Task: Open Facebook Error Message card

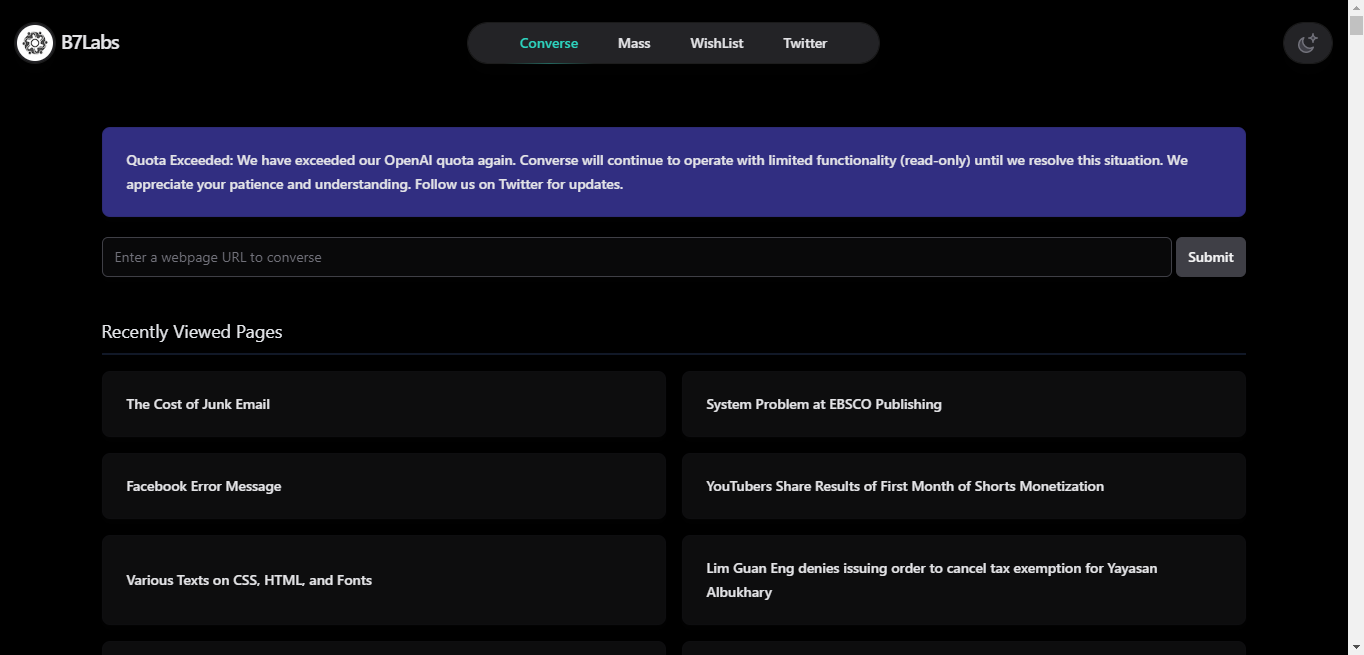Action: [x=384, y=486]
